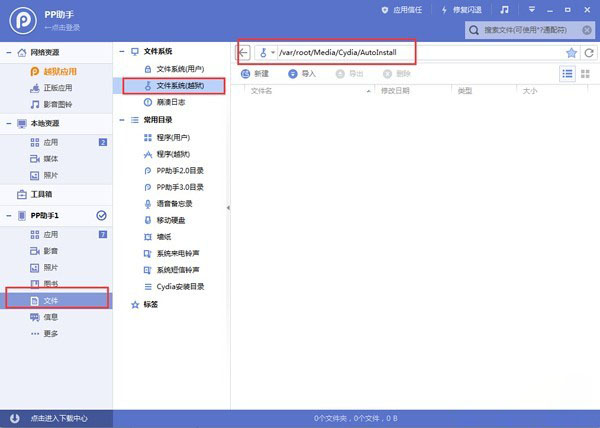This screenshot has width=600, height=428.
Task: Click 修复闪退 in the top bar
Action: coord(461,10)
